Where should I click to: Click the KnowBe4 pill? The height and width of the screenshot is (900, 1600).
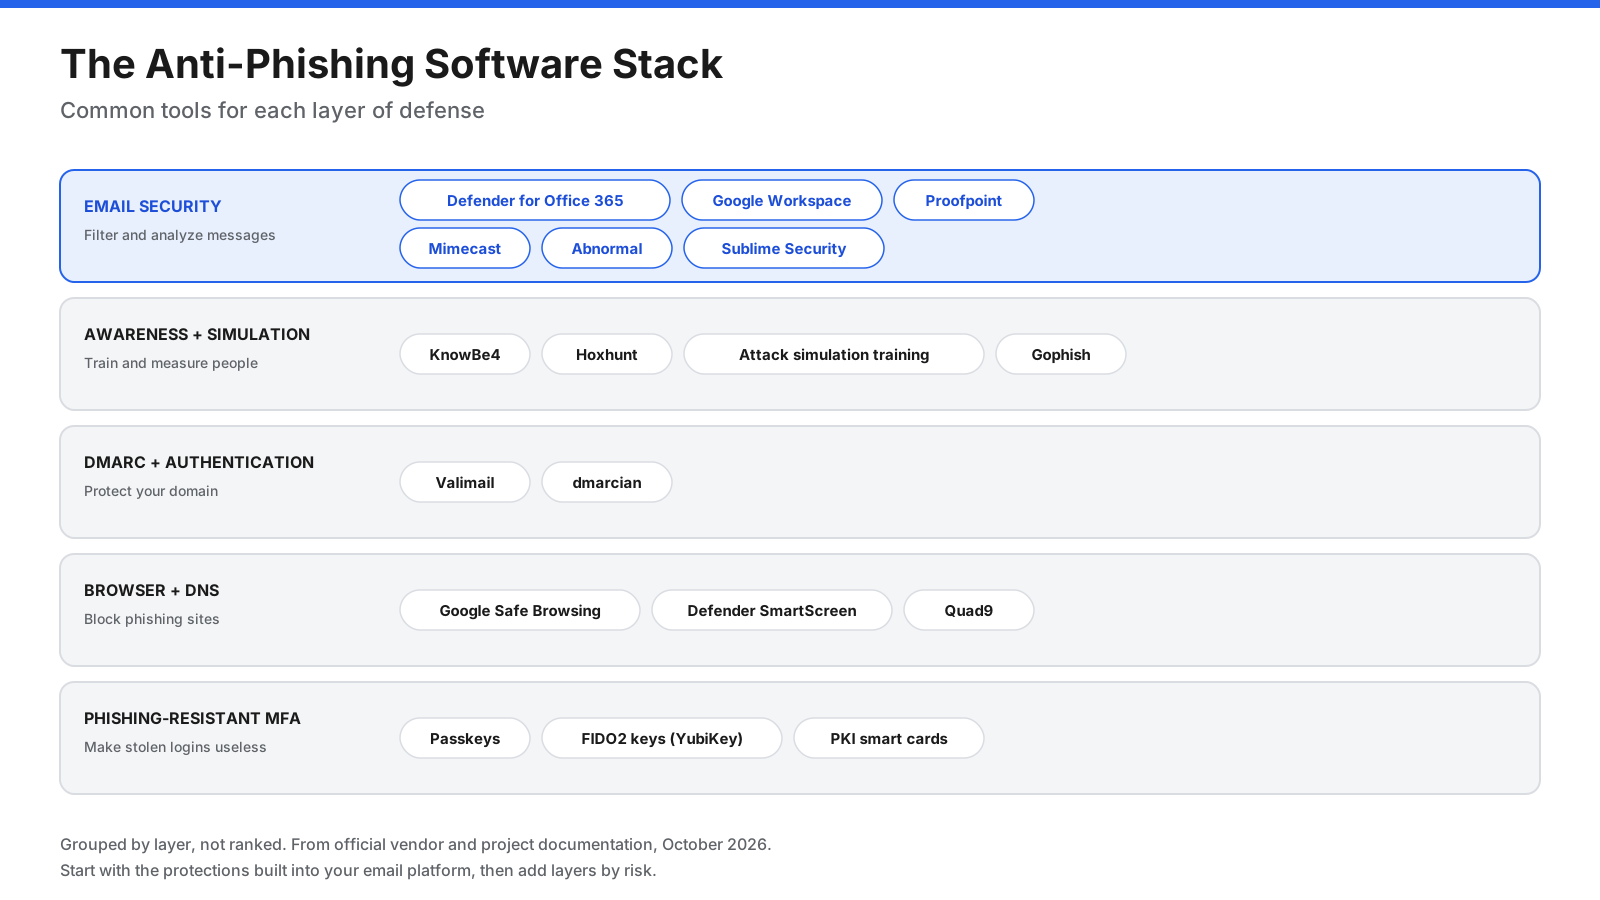click(x=465, y=354)
